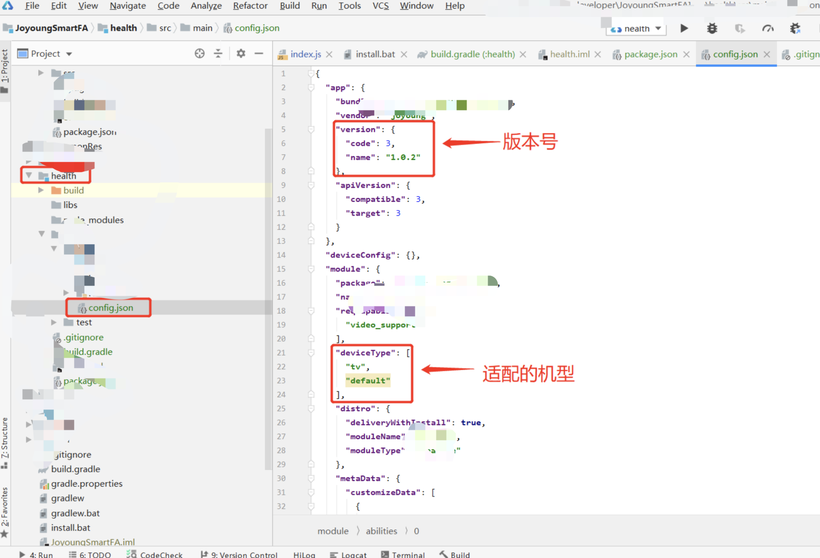Open the 2: Favorites side tool window
Screen dimensions: 820x558
(5, 513)
